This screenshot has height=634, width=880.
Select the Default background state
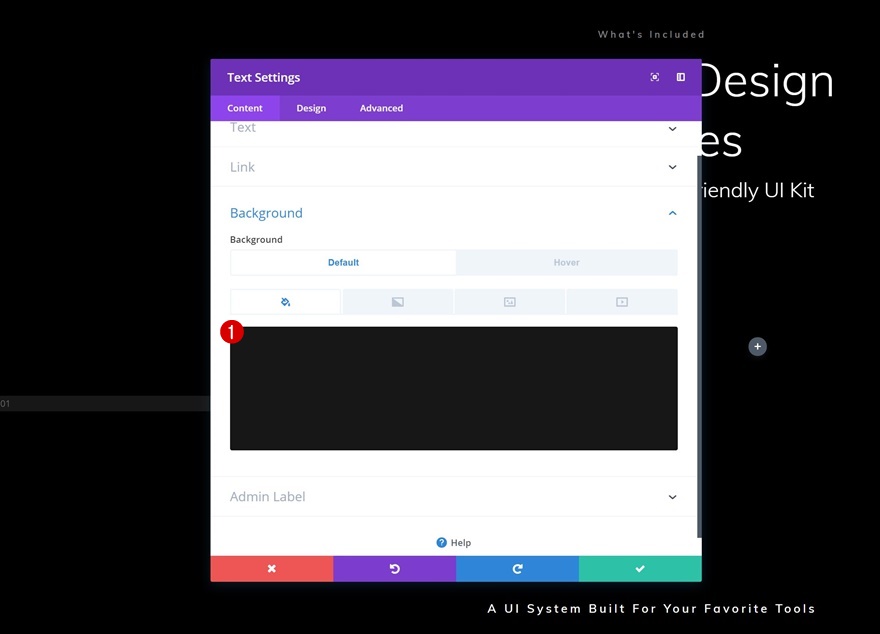coord(343,263)
